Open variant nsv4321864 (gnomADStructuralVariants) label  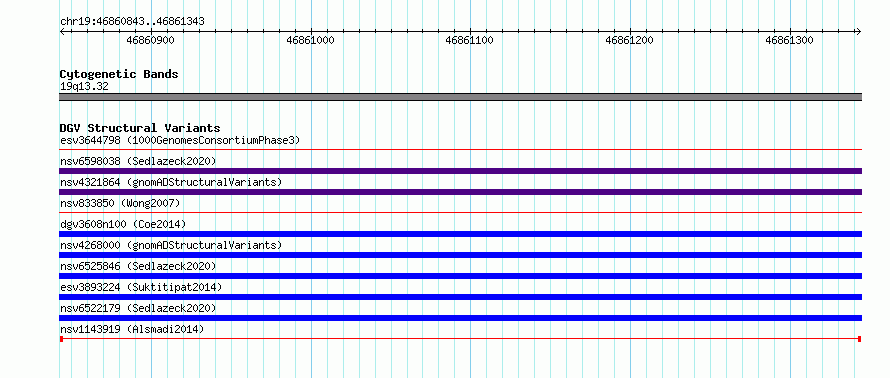pos(171,182)
